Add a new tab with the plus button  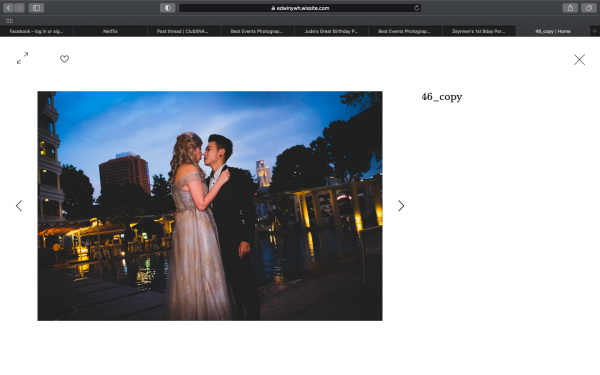[595, 31]
